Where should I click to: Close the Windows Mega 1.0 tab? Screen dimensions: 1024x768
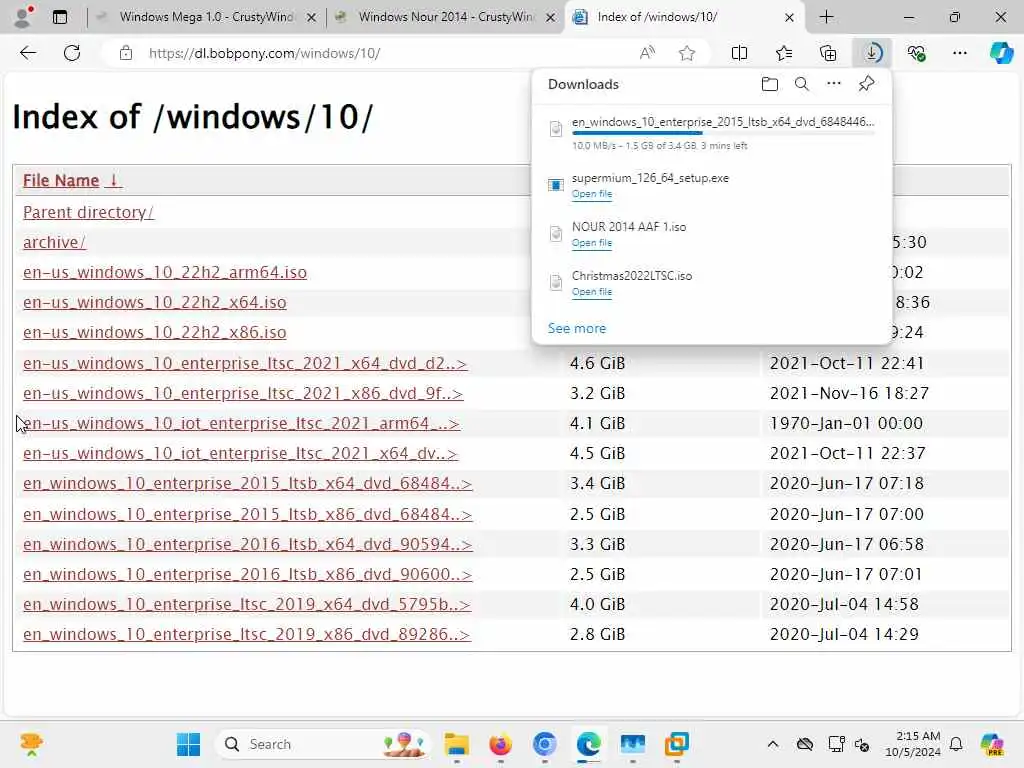point(312,18)
